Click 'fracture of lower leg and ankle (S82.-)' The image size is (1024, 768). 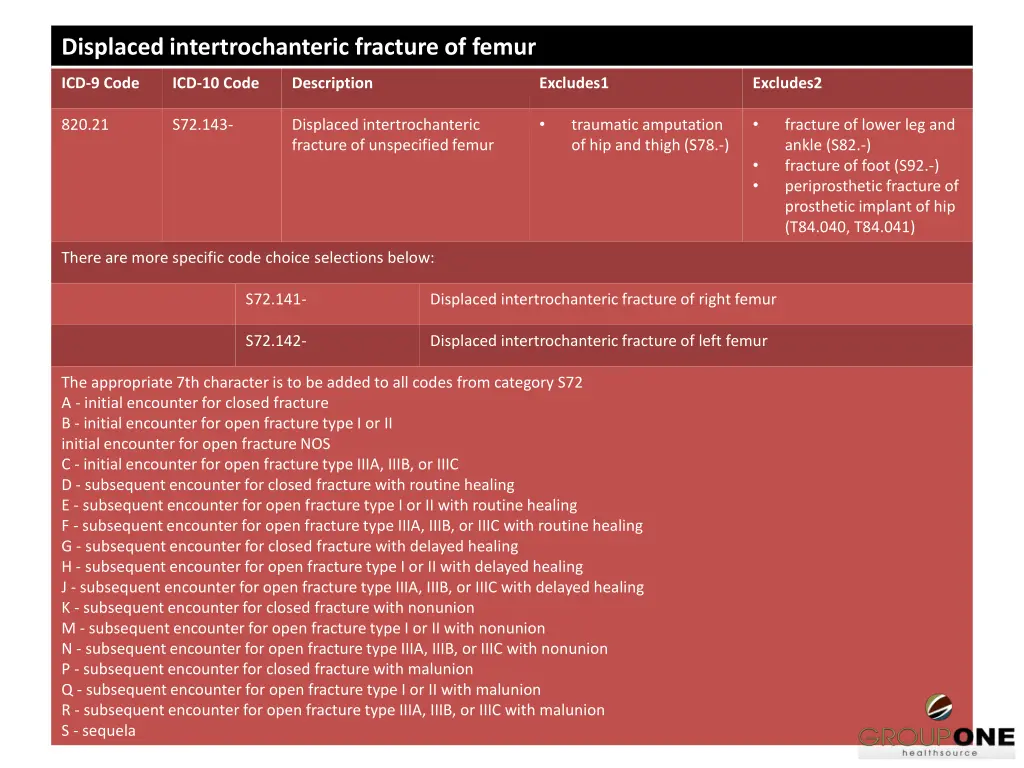869,135
